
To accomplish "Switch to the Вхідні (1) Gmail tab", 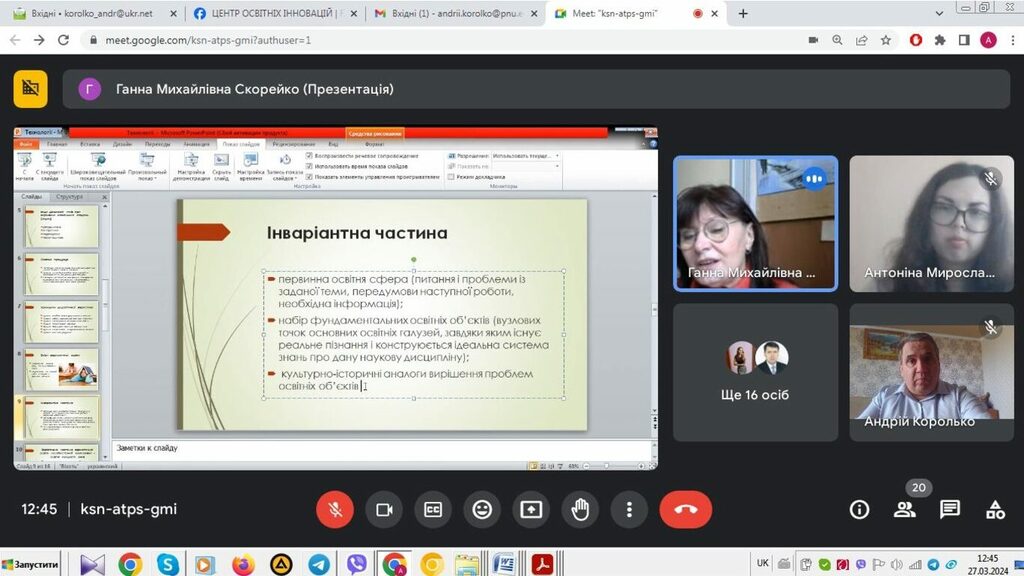I will 448,14.
